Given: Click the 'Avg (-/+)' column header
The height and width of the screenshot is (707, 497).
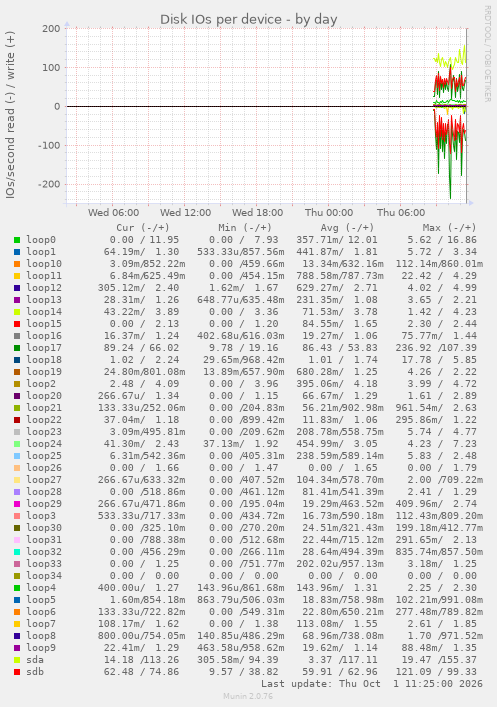Looking at the screenshot, I should [x=347, y=228].
